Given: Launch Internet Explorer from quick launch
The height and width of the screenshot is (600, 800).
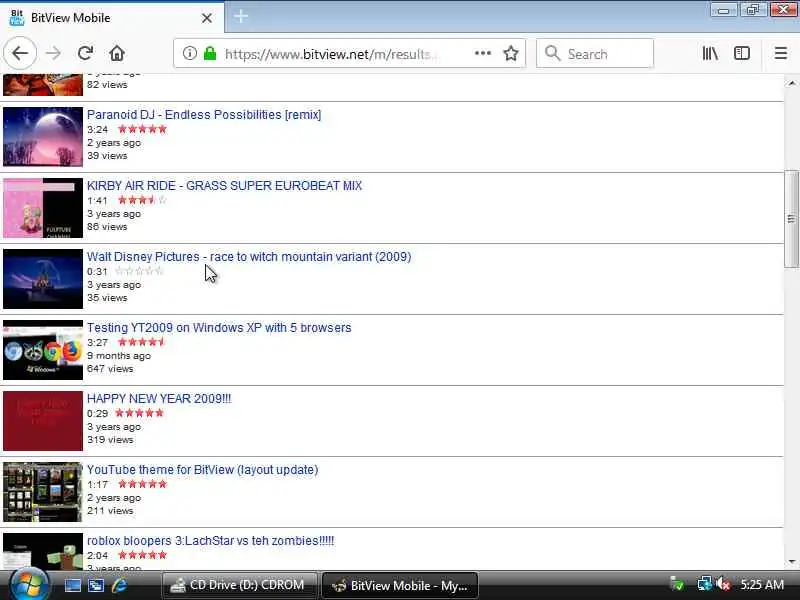Looking at the screenshot, I should pos(119,585).
